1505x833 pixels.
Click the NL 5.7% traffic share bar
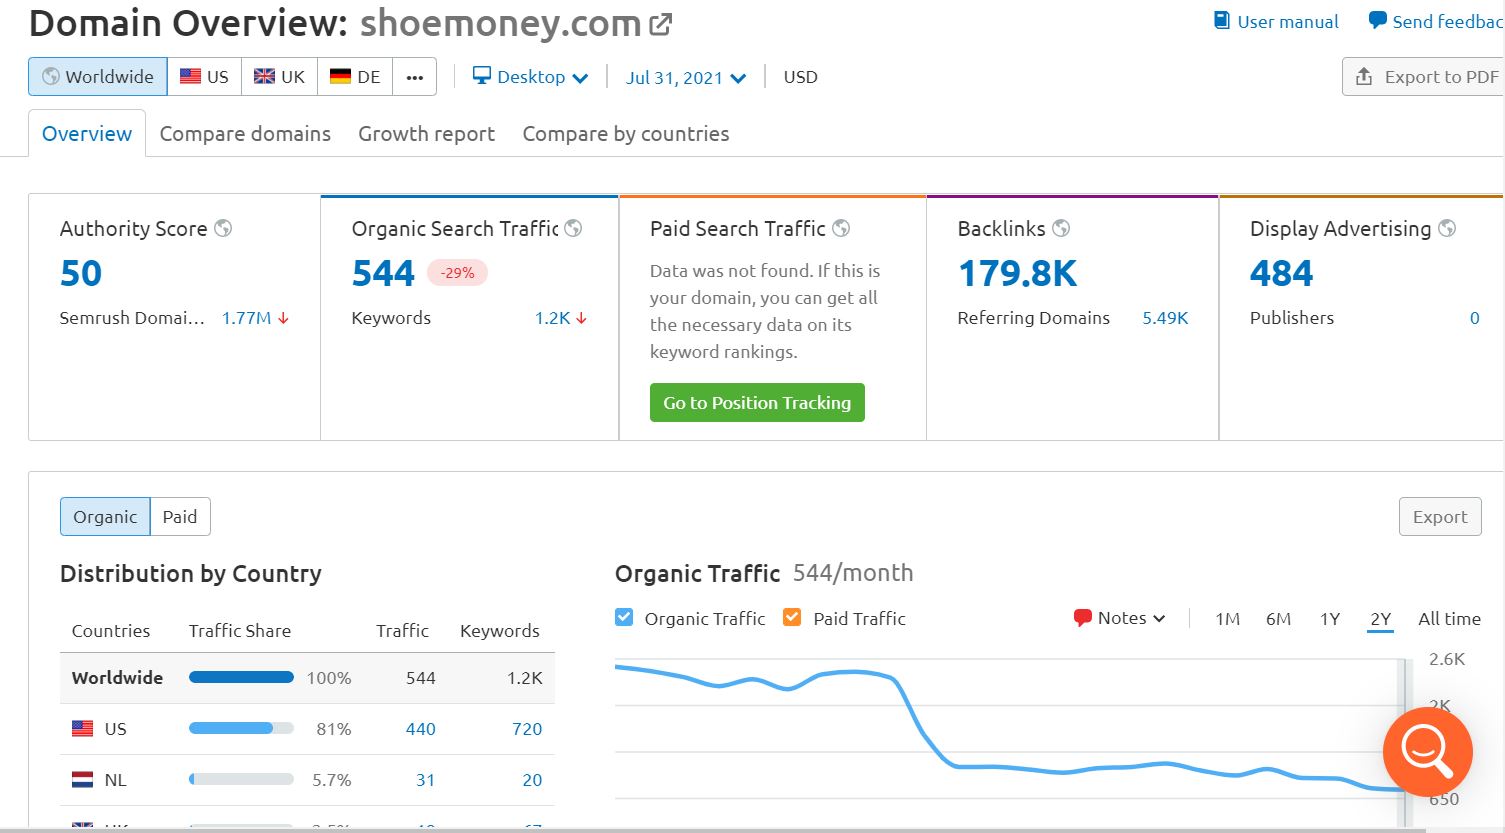(241, 780)
